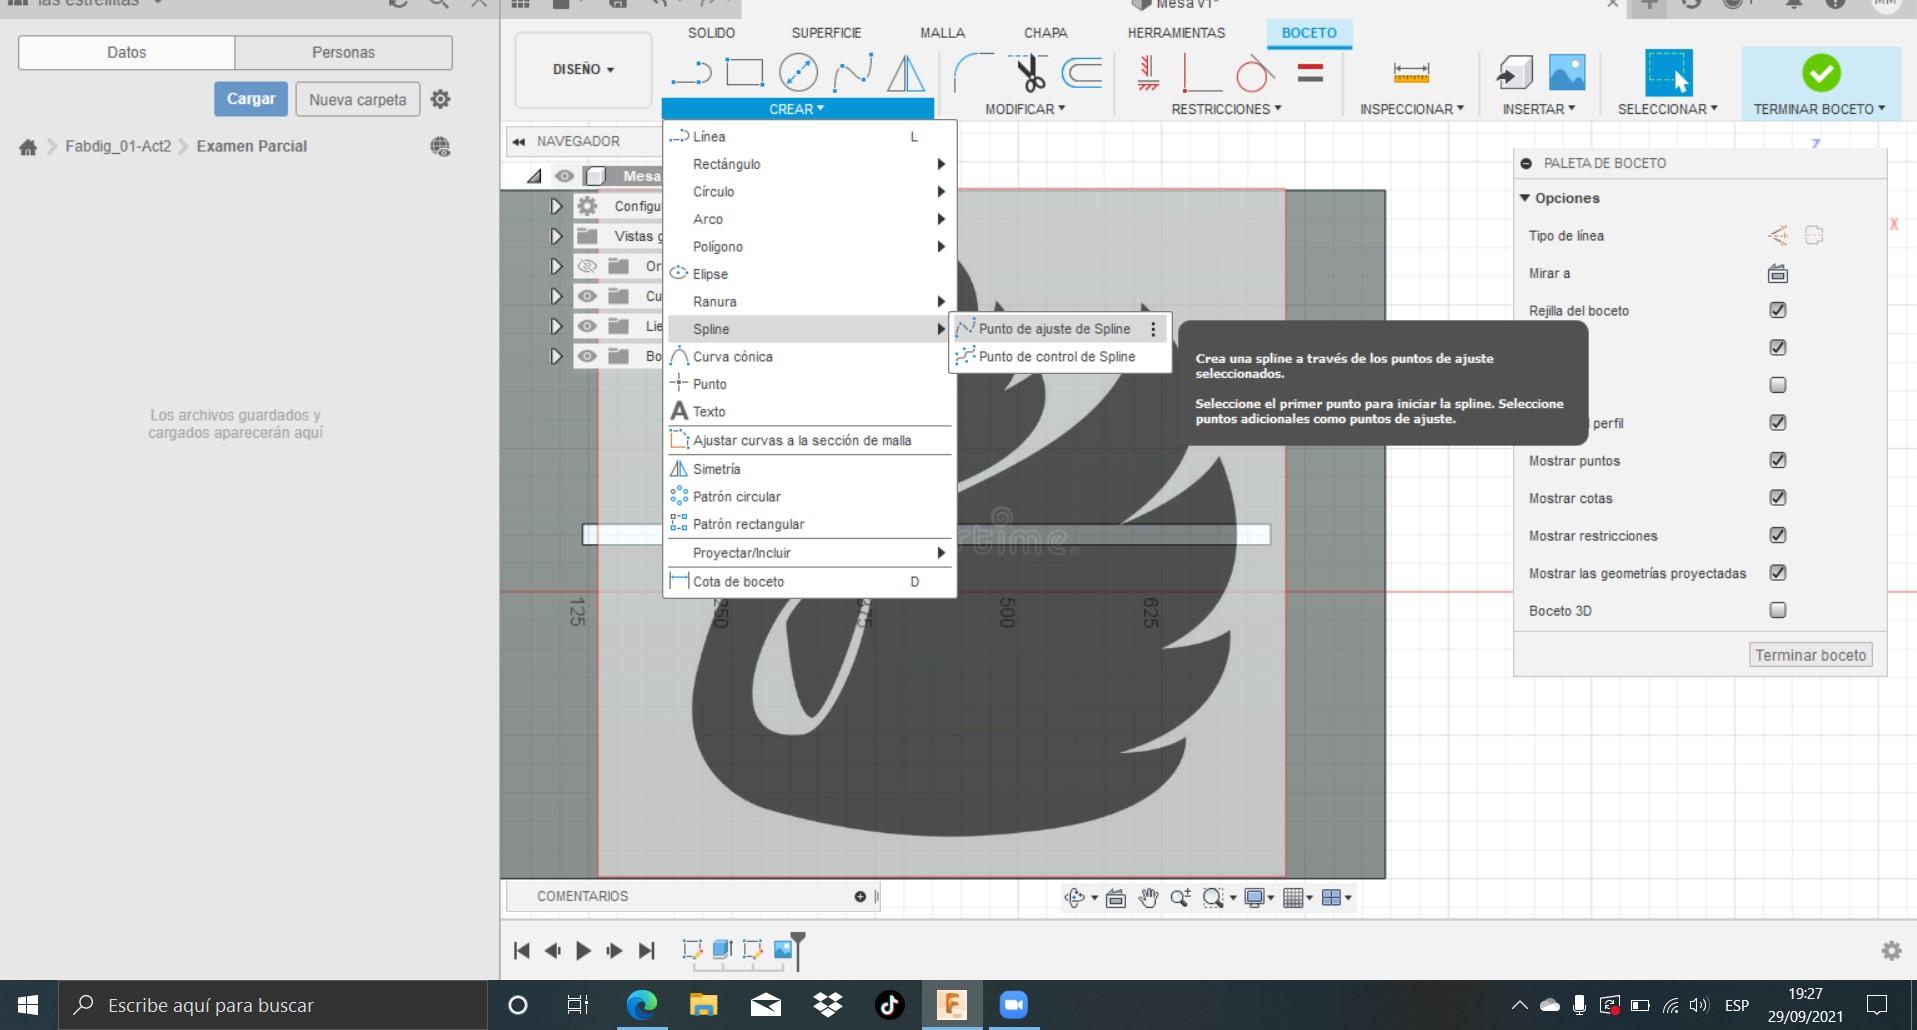Apply the Tangent constraint icon
Image resolution: width=1917 pixels, height=1030 pixels.
click(1254, 73)
